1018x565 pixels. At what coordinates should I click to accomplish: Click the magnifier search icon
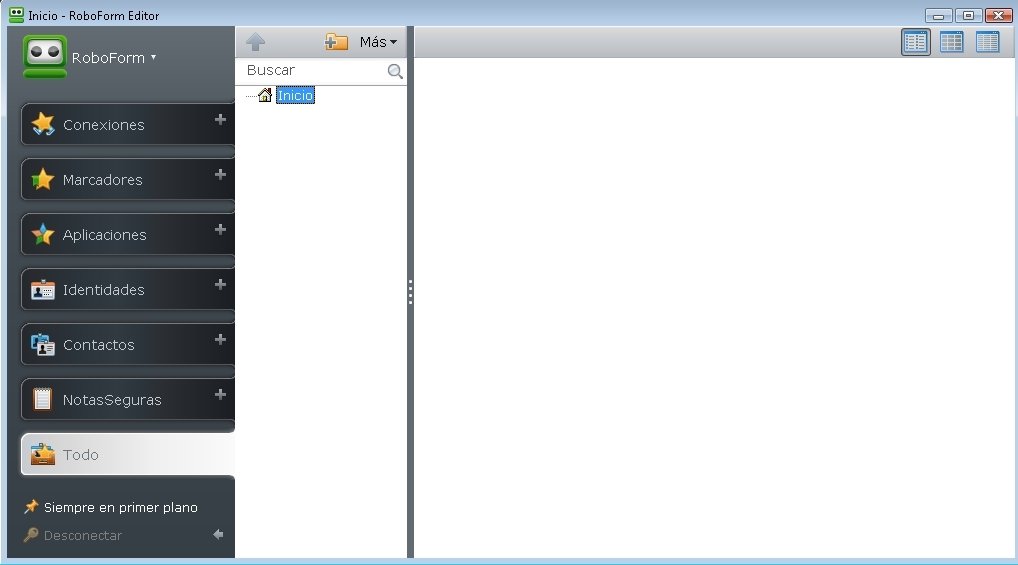395,71
